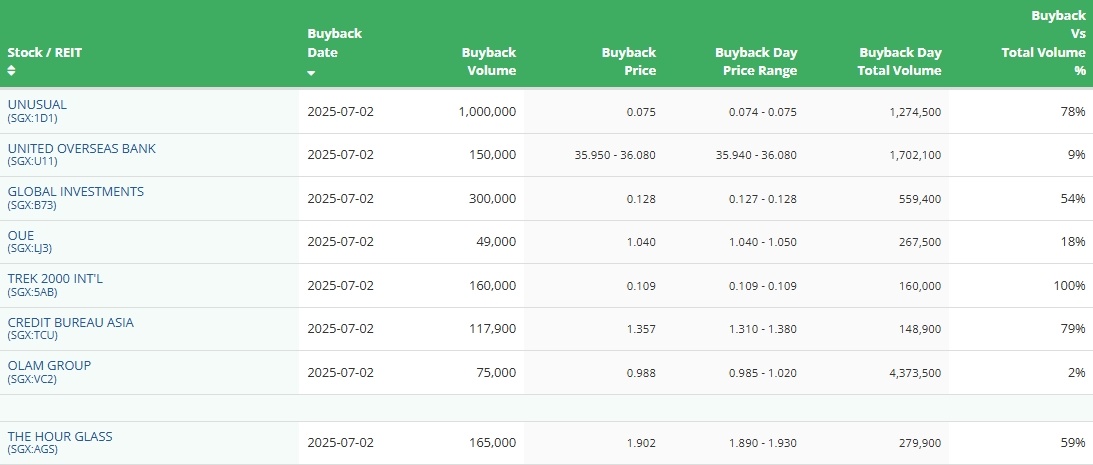The width and height of the screenshot is (1093, 465).
Task: Click the 100% value for Trek 2000
Action: click(1070, 286)
